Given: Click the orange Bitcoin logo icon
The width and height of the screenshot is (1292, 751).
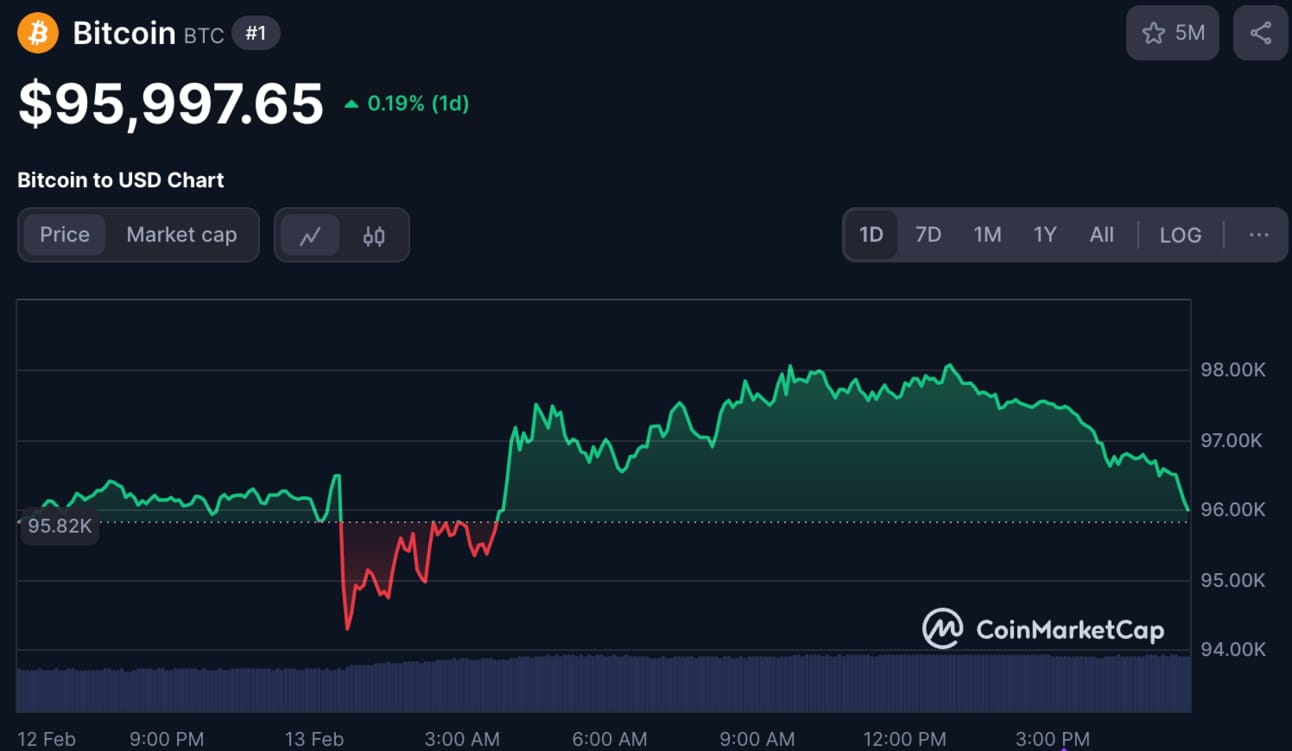Looking at the screenshot, I should coord(38,33).
